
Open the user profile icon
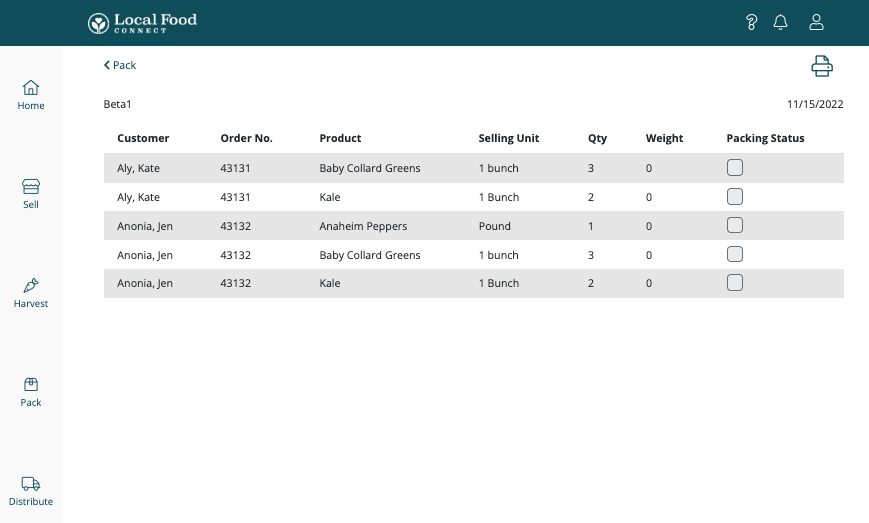pyautogui.click(x=816, y=22)
